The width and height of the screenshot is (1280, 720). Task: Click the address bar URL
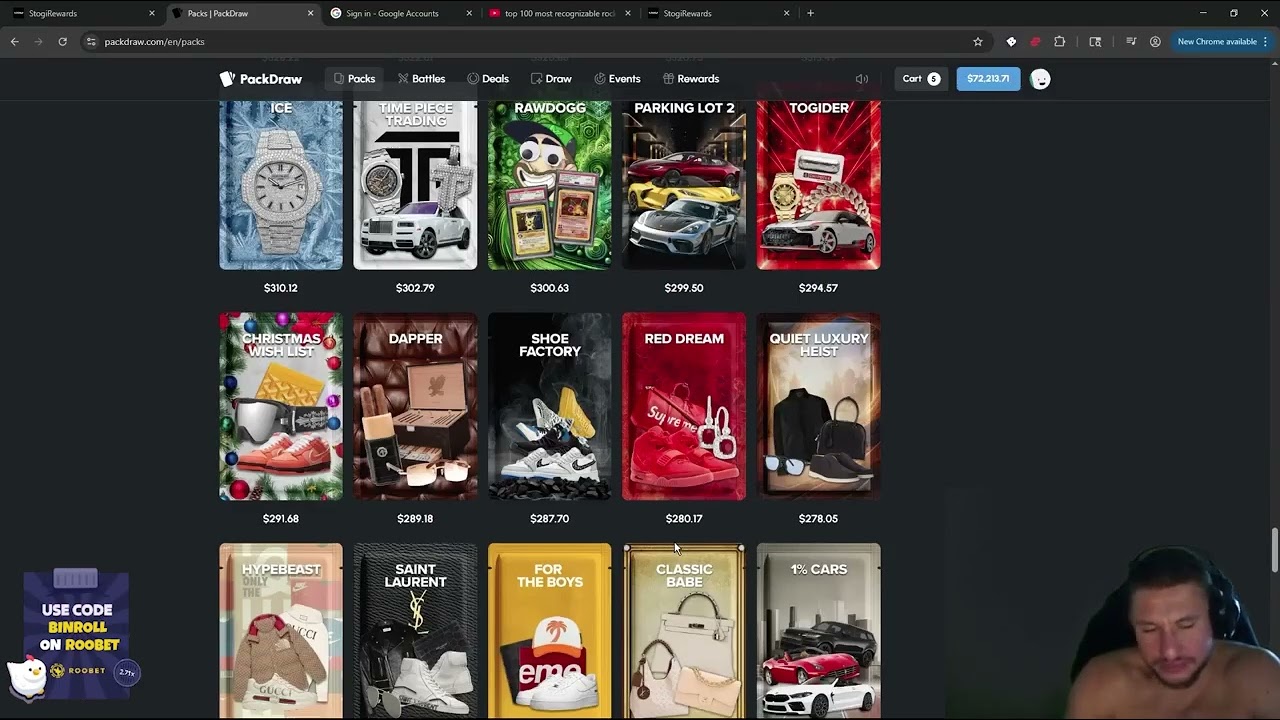155,42
